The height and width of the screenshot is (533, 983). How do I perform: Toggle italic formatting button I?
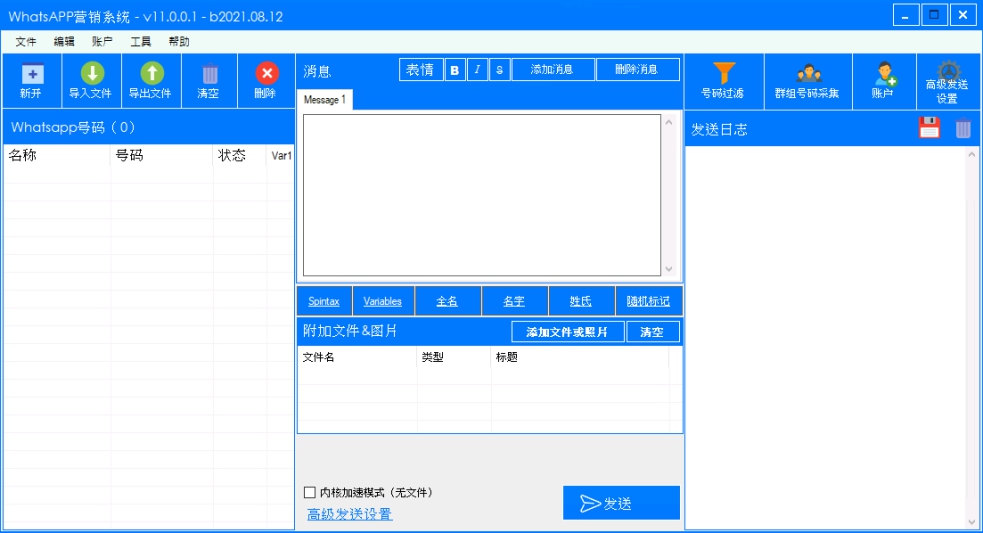[477, 70]
